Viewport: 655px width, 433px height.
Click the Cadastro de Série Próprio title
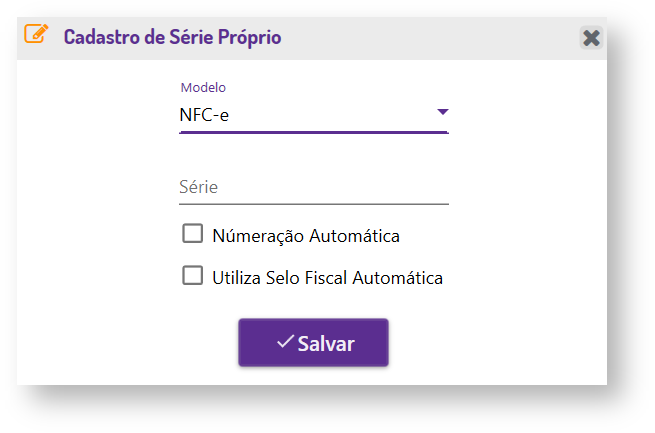click(172, 38)
